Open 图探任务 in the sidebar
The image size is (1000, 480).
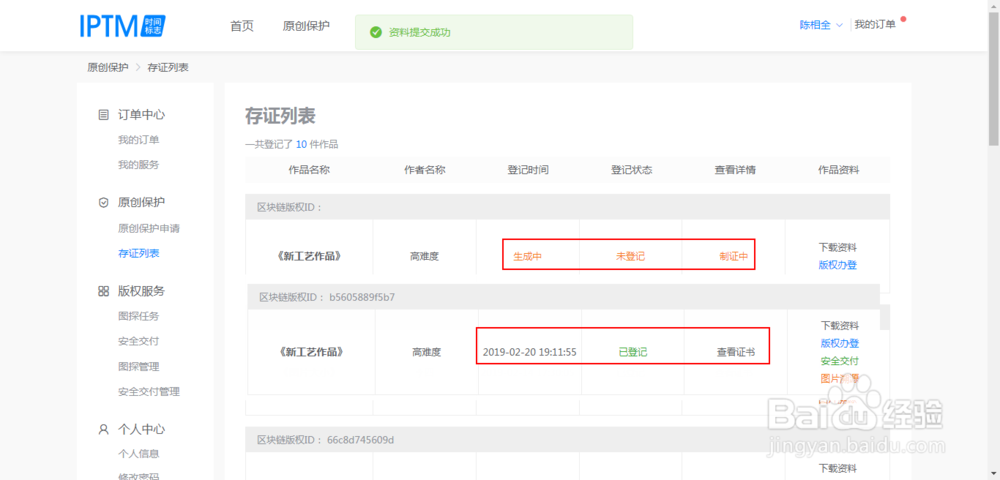(138, 316)
